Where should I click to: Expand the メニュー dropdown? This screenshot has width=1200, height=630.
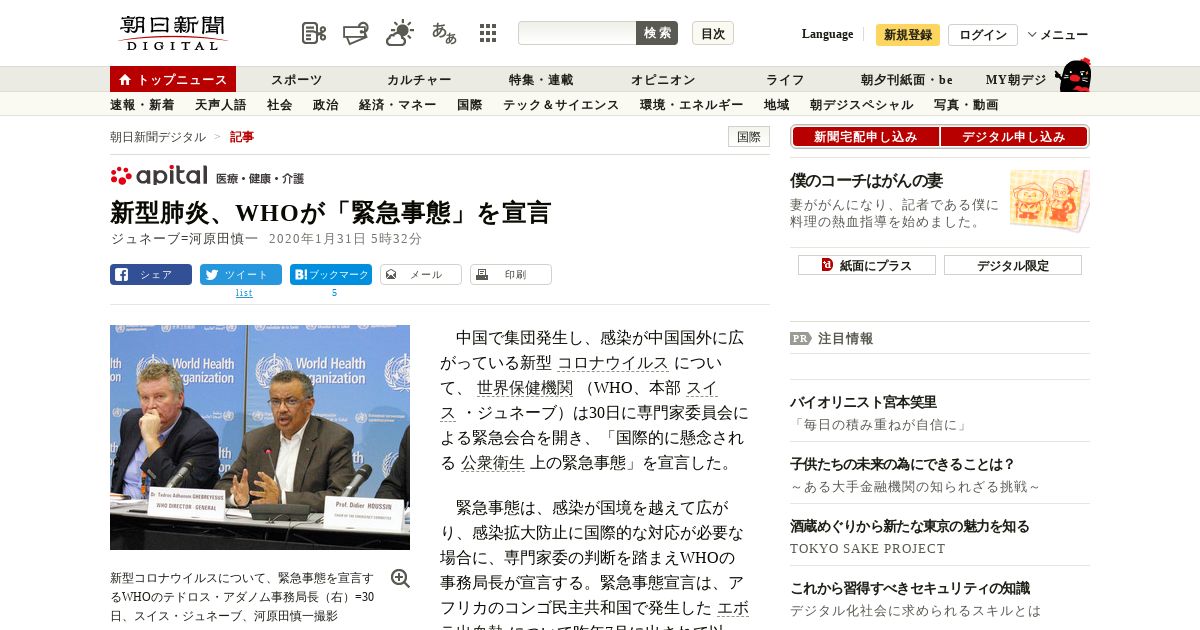tap(1058, 35)
